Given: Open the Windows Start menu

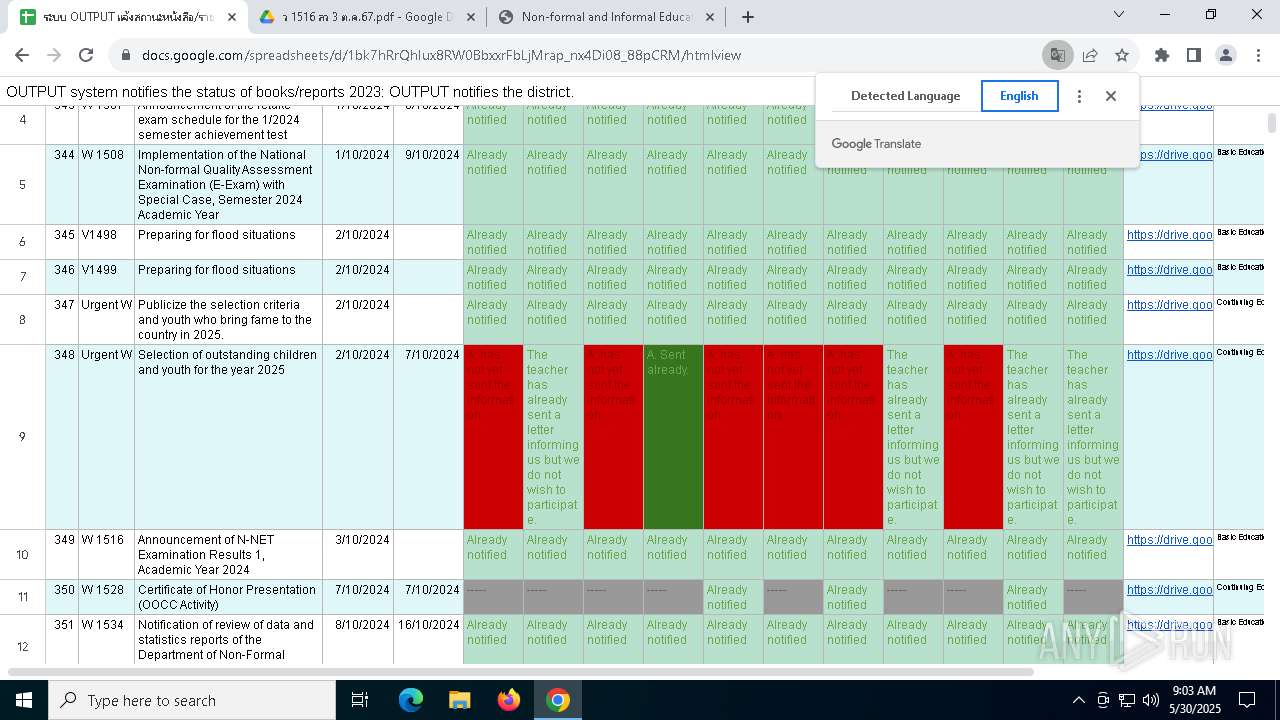Looking at the screenshot, I should (24, 700).
